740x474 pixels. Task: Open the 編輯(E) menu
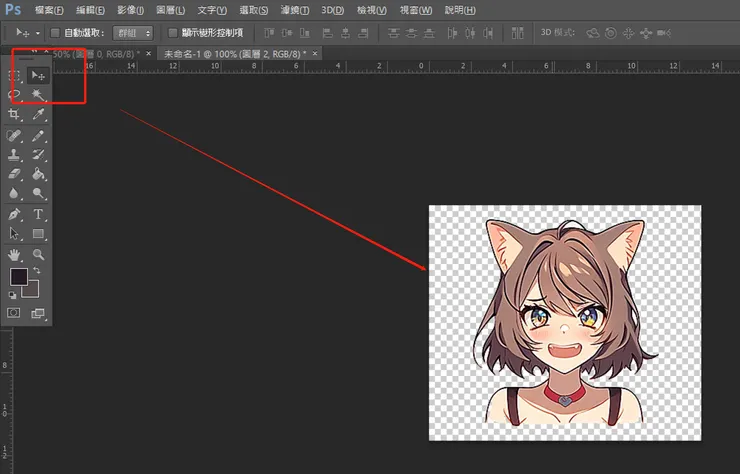(90, 10)
